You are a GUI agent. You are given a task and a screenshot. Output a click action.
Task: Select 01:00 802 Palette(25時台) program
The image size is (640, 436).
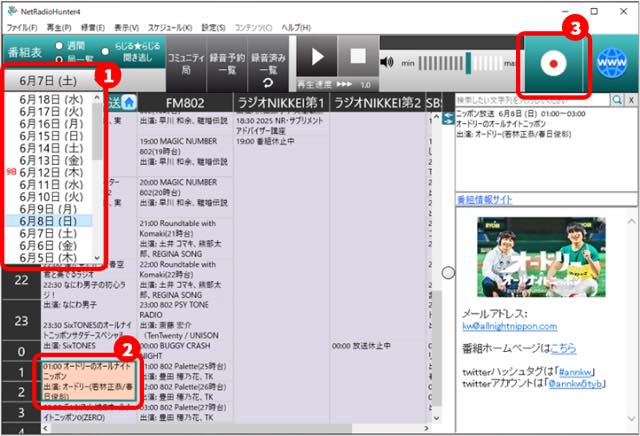coord(185,371)
